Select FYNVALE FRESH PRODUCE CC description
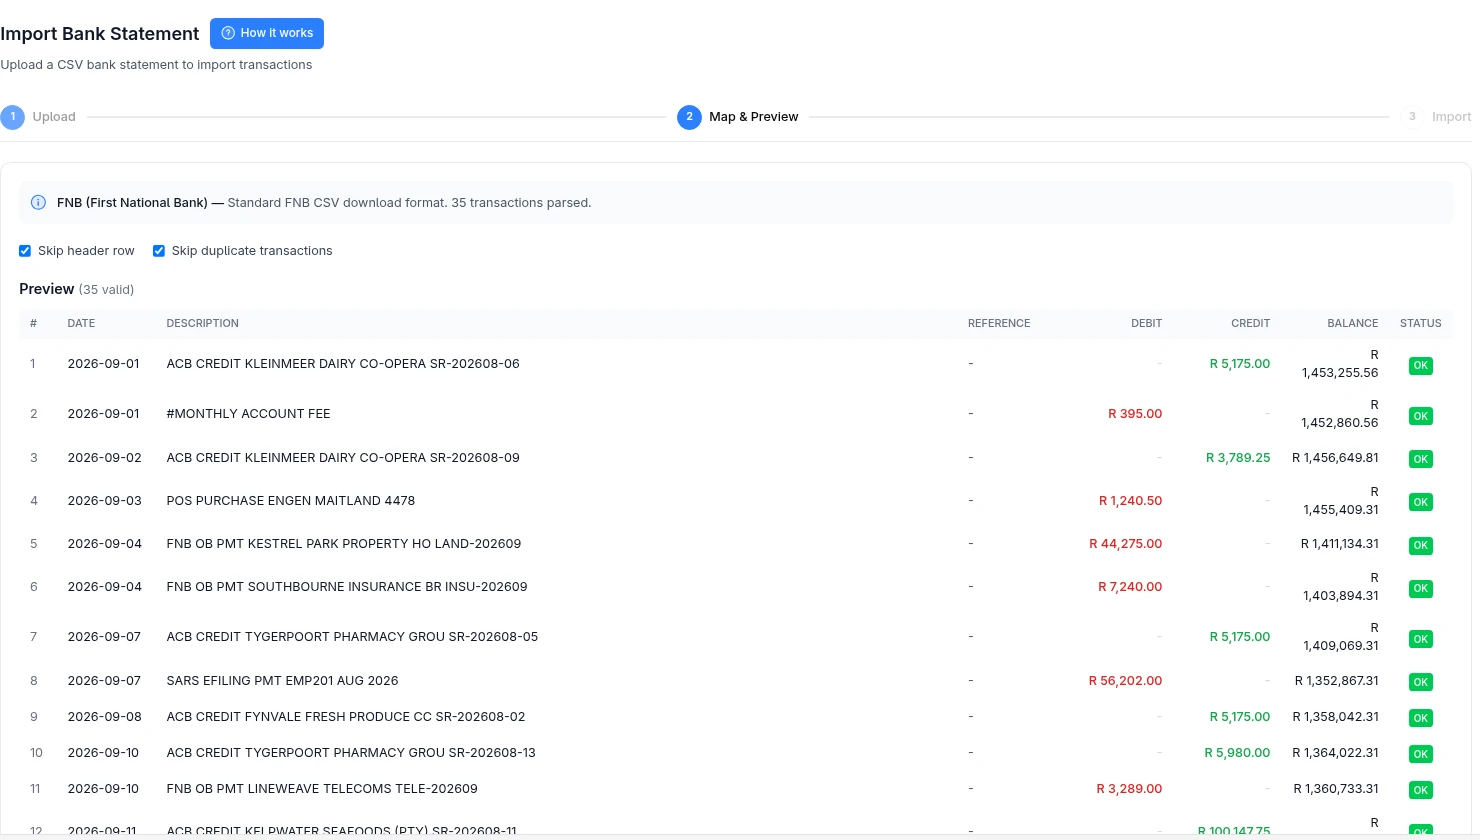The image size is (1480, 840). coord(346,717)
